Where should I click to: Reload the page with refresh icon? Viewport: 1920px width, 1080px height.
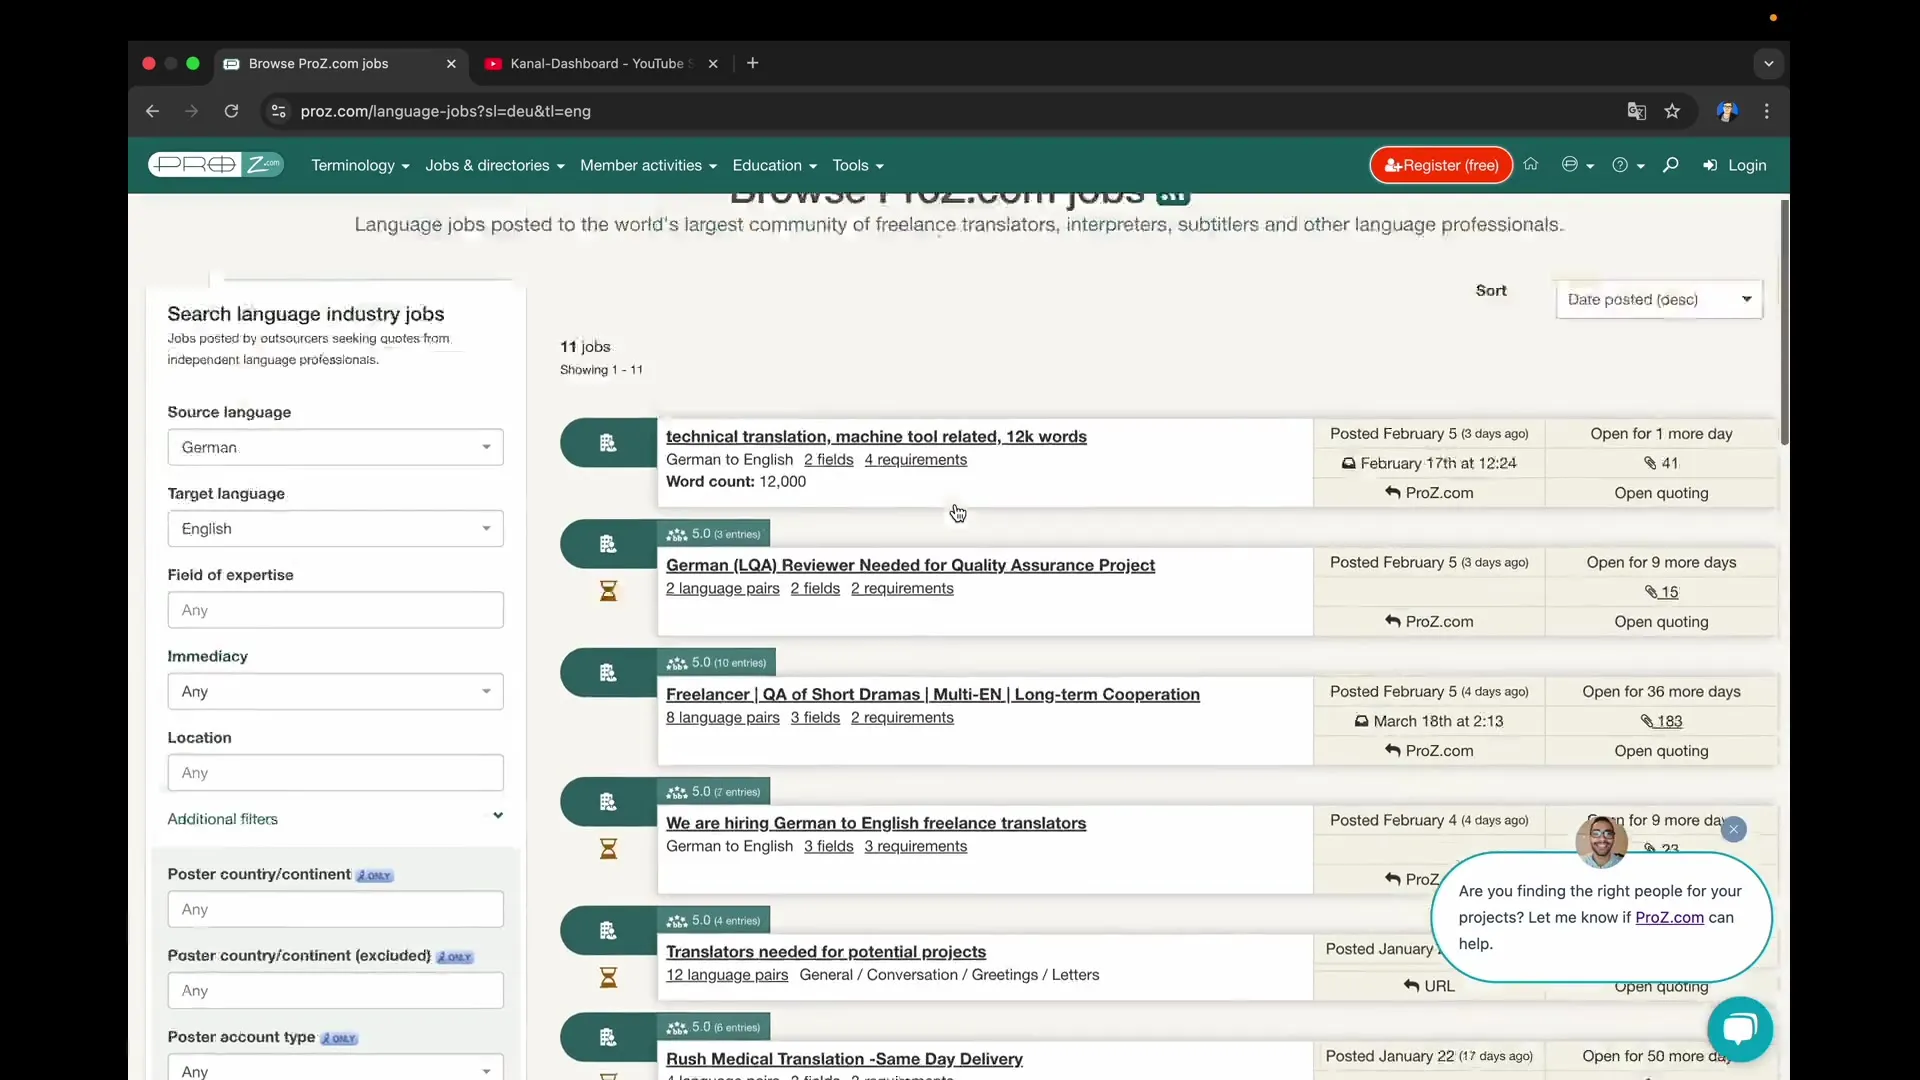point(231,111)
